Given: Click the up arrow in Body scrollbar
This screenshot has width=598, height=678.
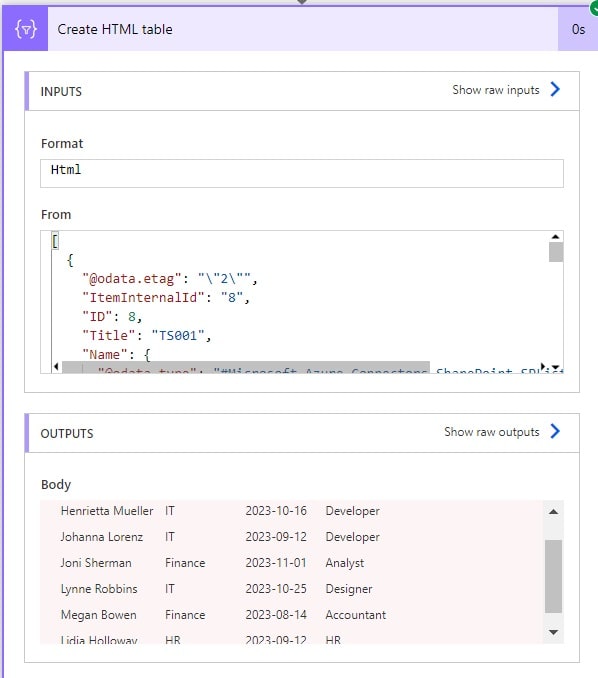Looking at the screenshot, I should click(553, 512).
